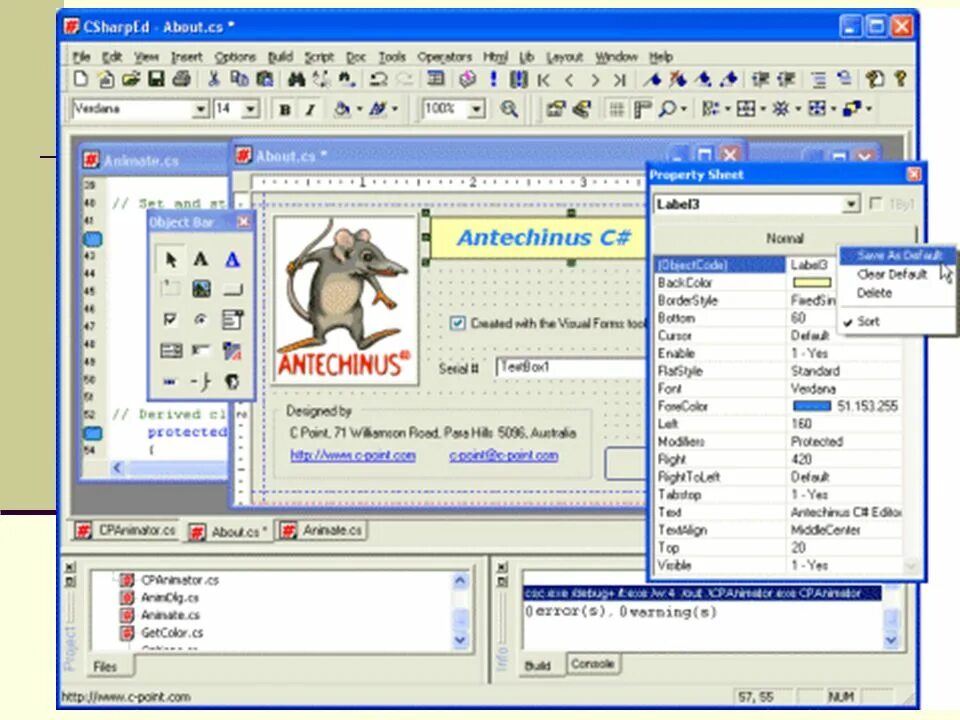
Task: Select the Build tab in Info panel
Action: (x=538, y=666)
